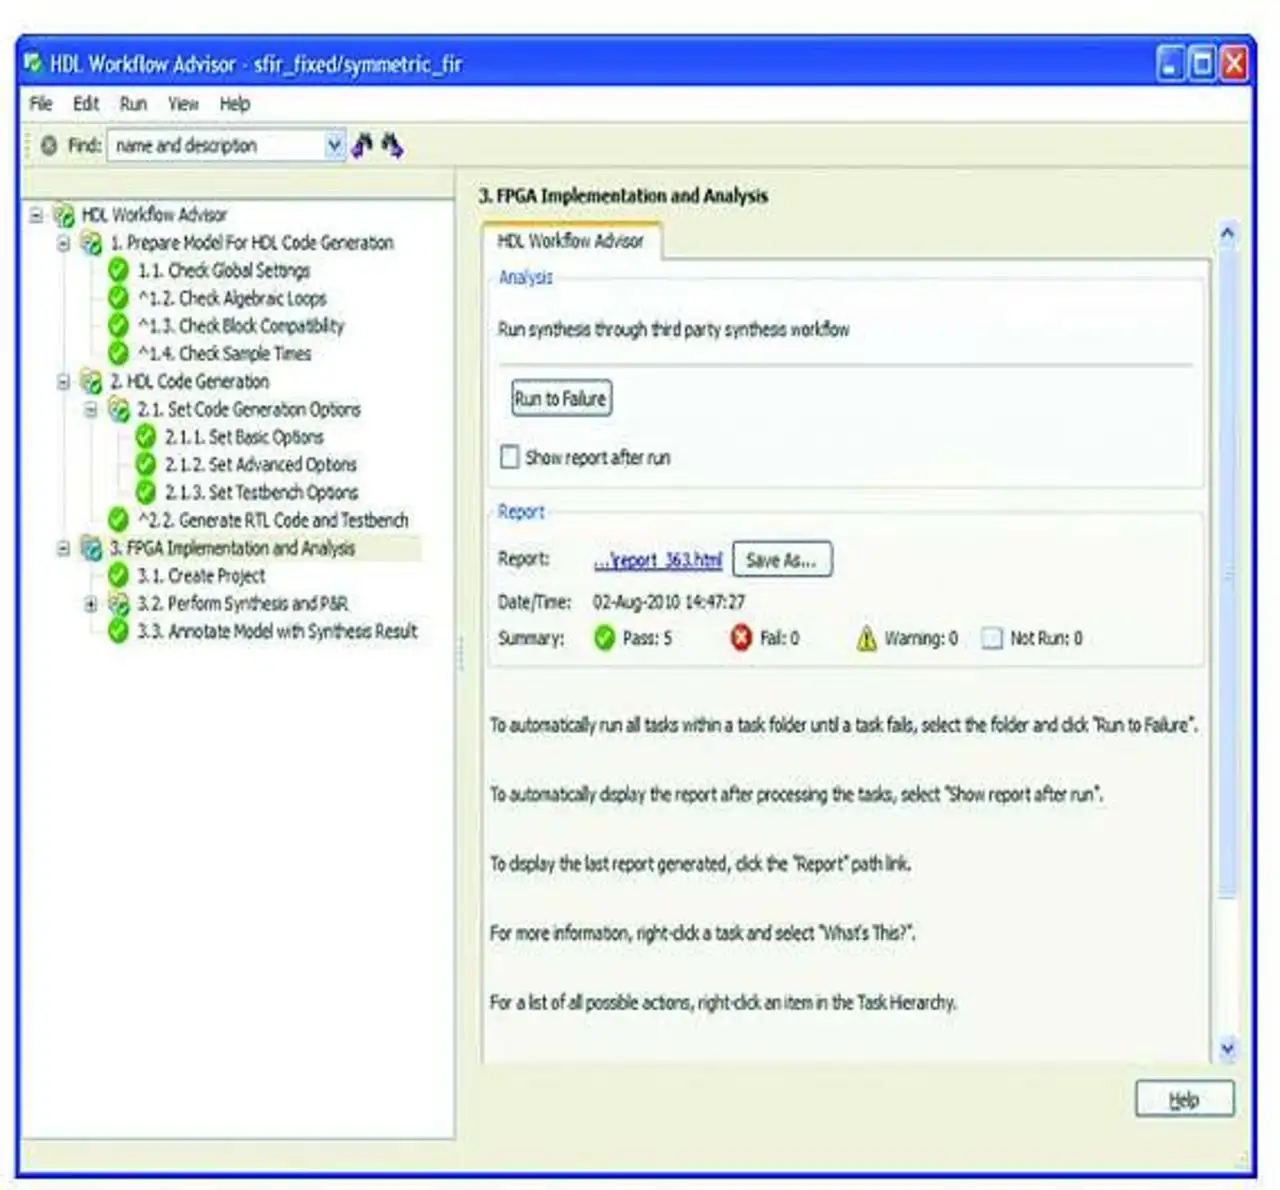Image resolution: width=1280 pixels, height=1190 pixels.
Task: Enable the Show report after run checkbox
Action: tap(510, 457)
